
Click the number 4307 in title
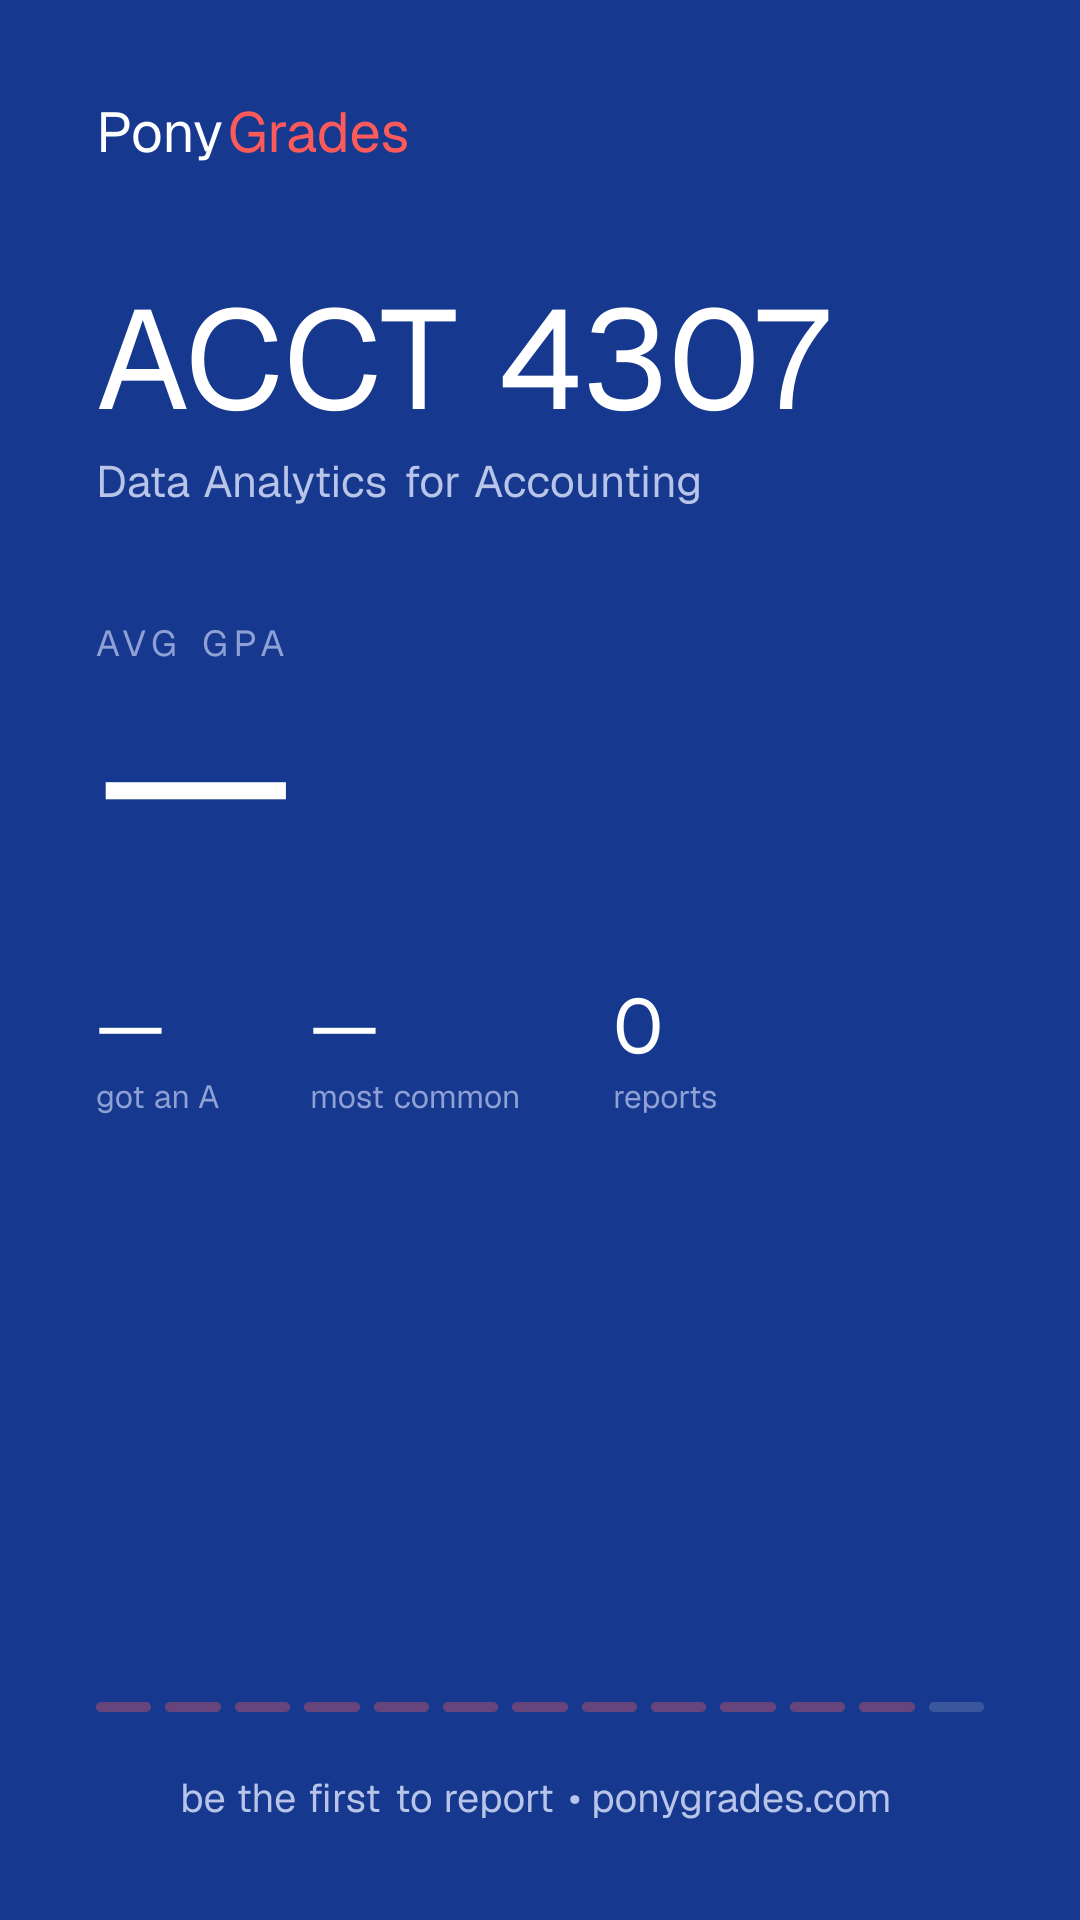pyautogui.click(x=666, y=359)
